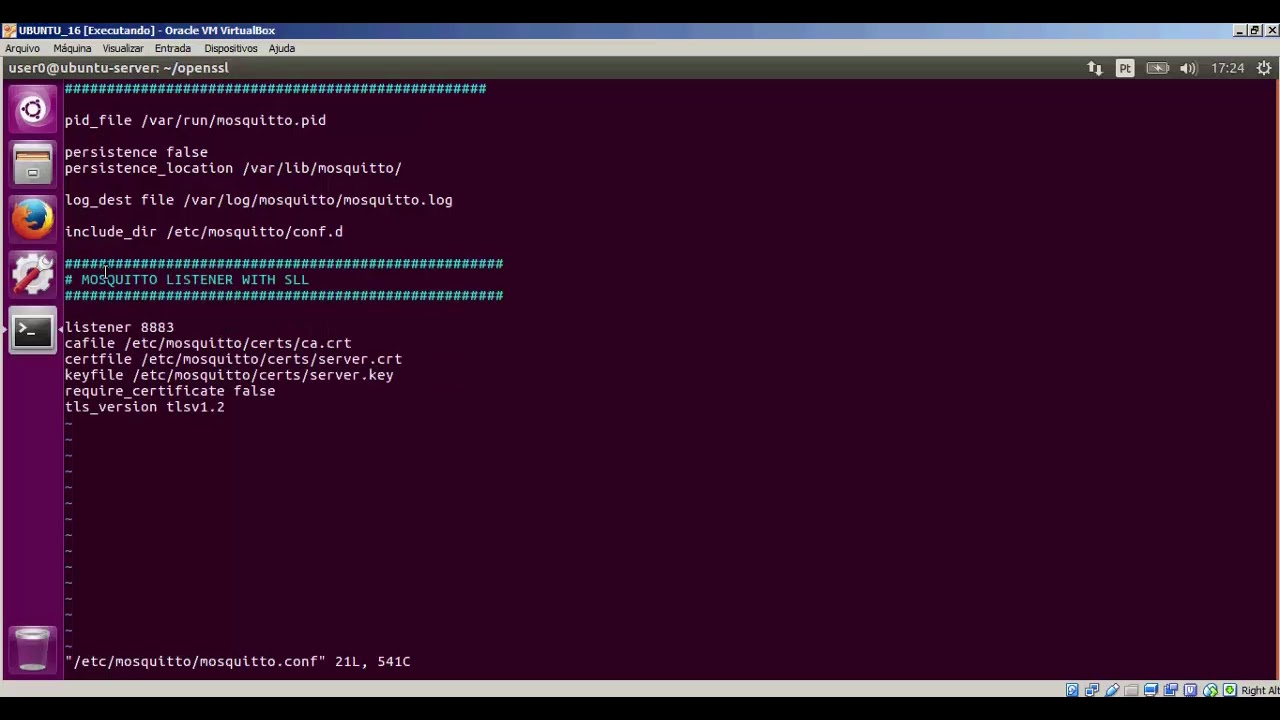Open the Ajuda menu
This screenshot has width=1280, height=720.
(281, 48)
